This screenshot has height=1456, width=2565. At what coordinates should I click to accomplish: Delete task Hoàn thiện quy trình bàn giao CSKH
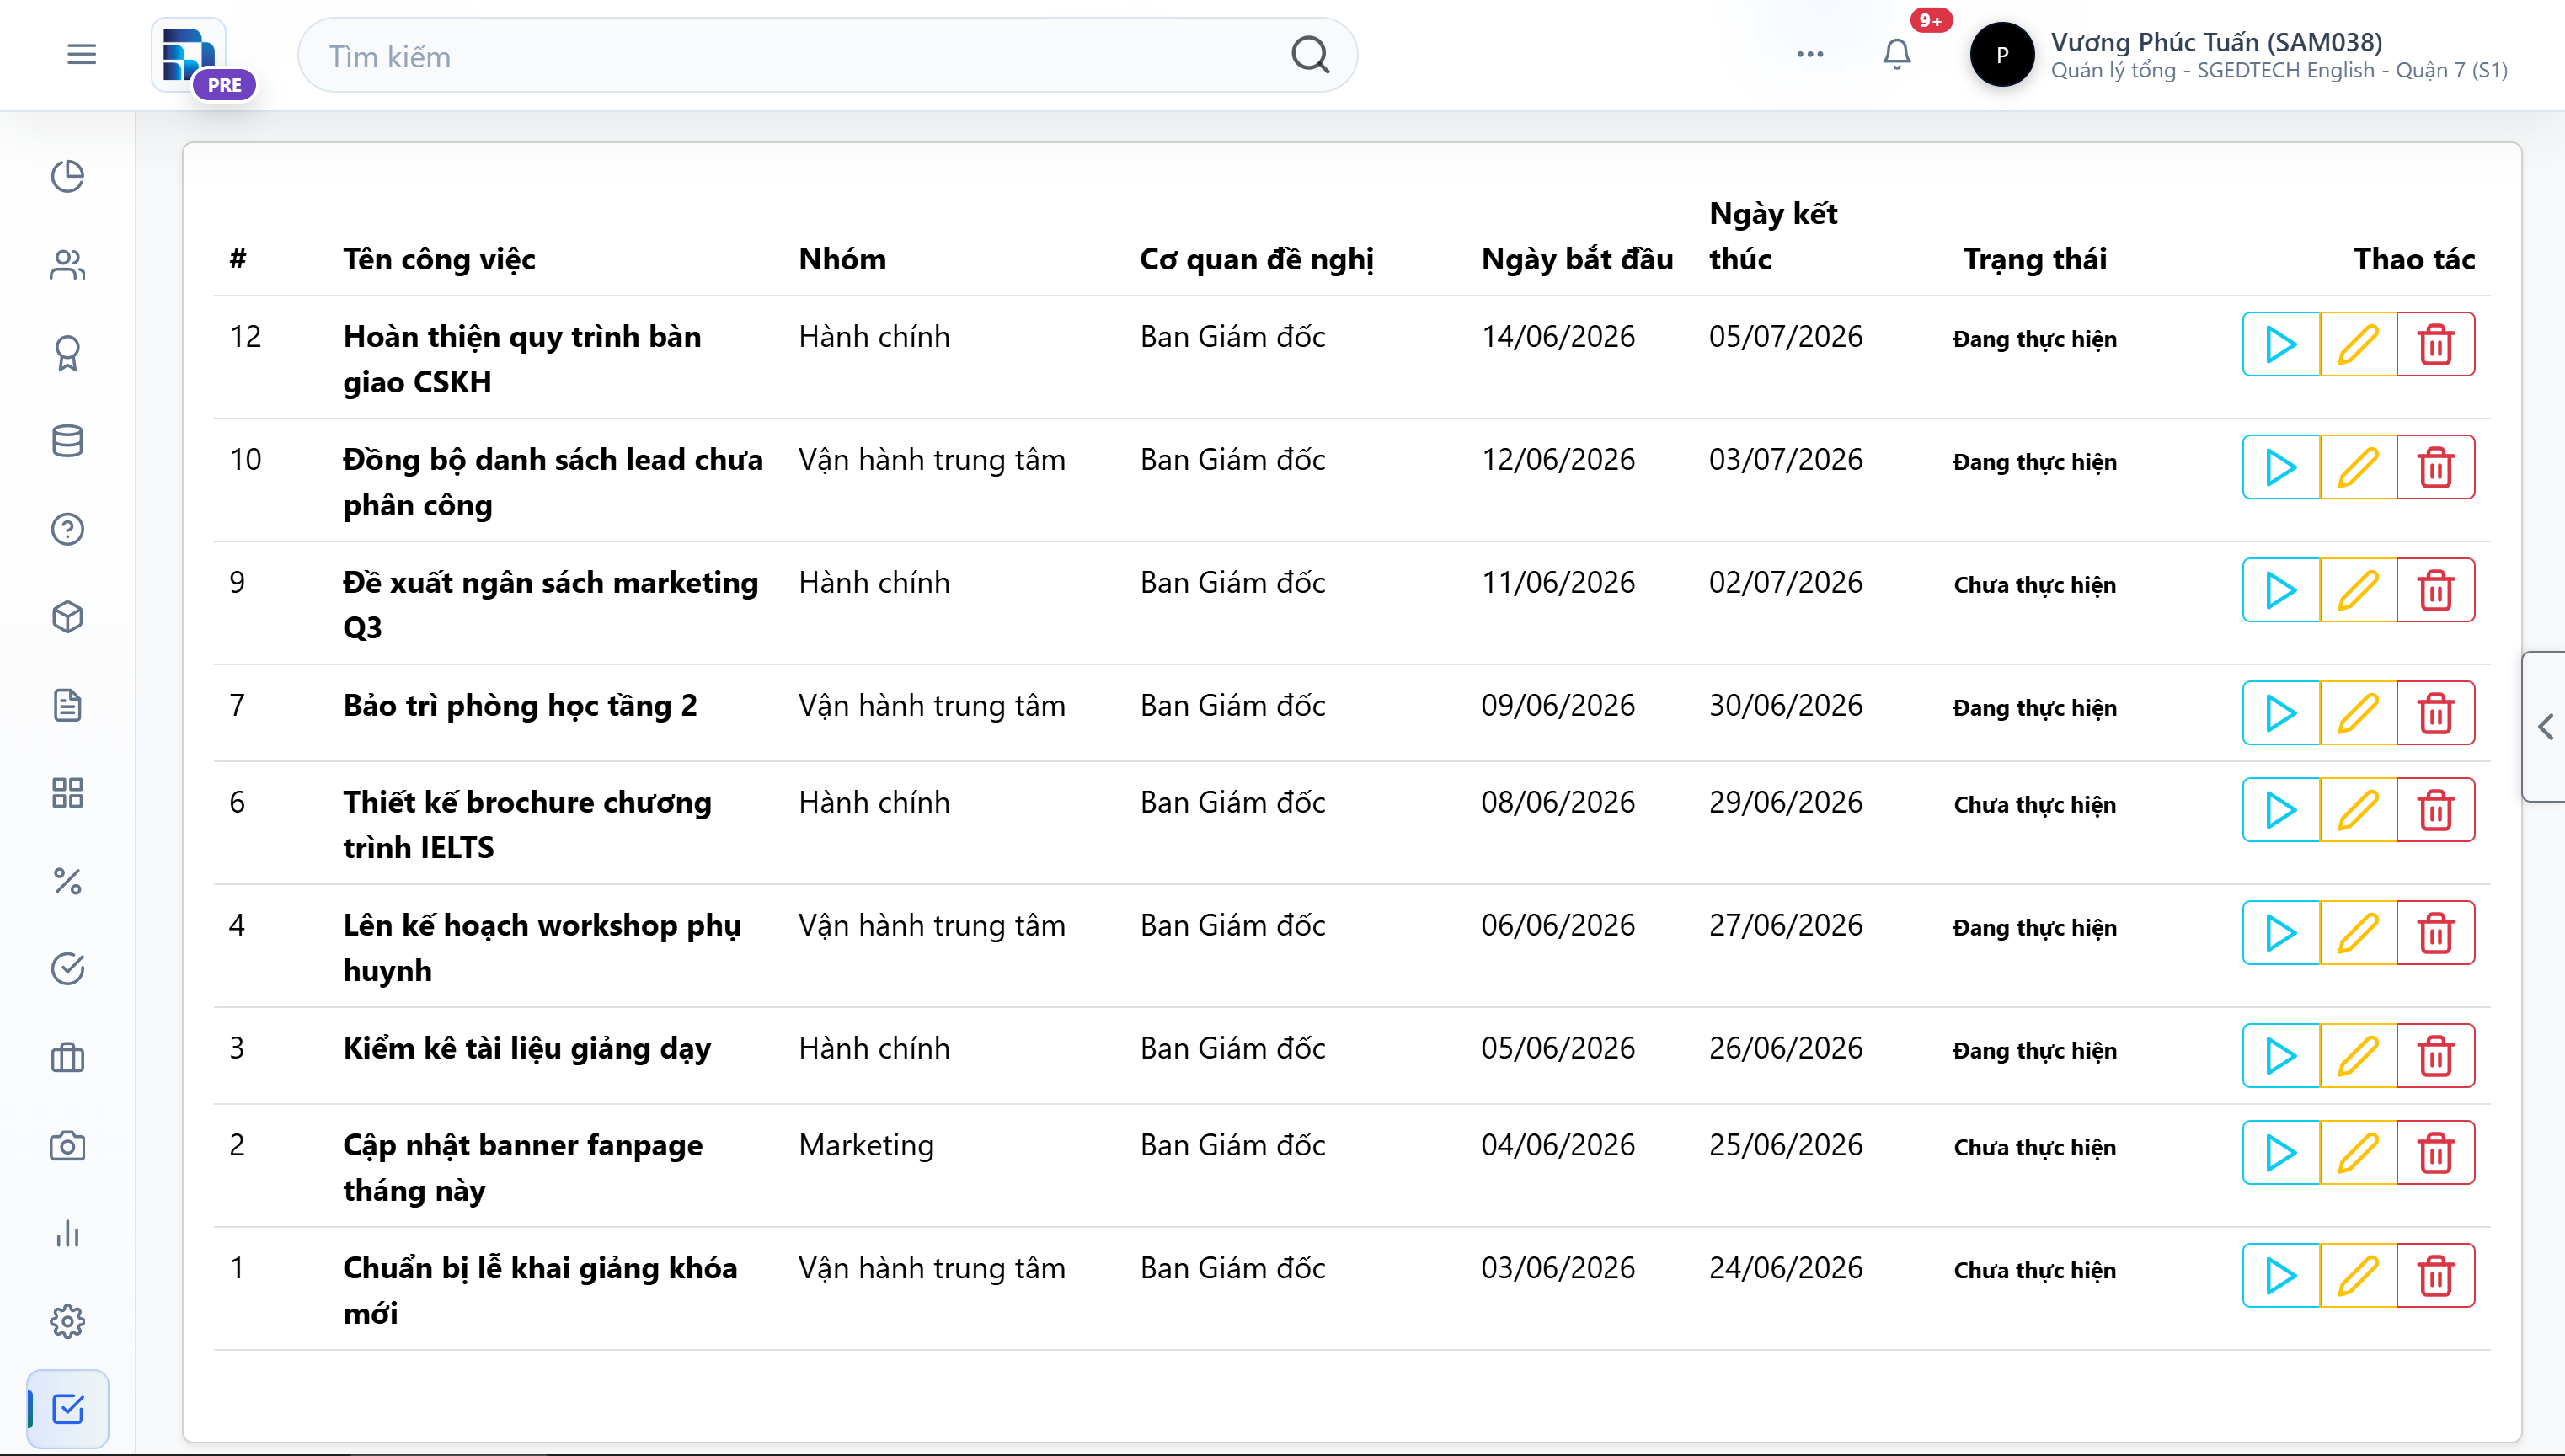2435,344
